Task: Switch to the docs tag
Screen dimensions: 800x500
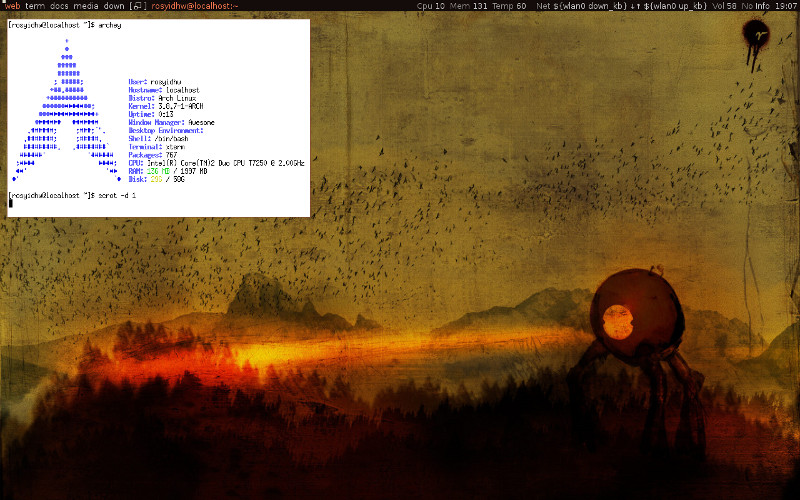Action: point(59,6)
